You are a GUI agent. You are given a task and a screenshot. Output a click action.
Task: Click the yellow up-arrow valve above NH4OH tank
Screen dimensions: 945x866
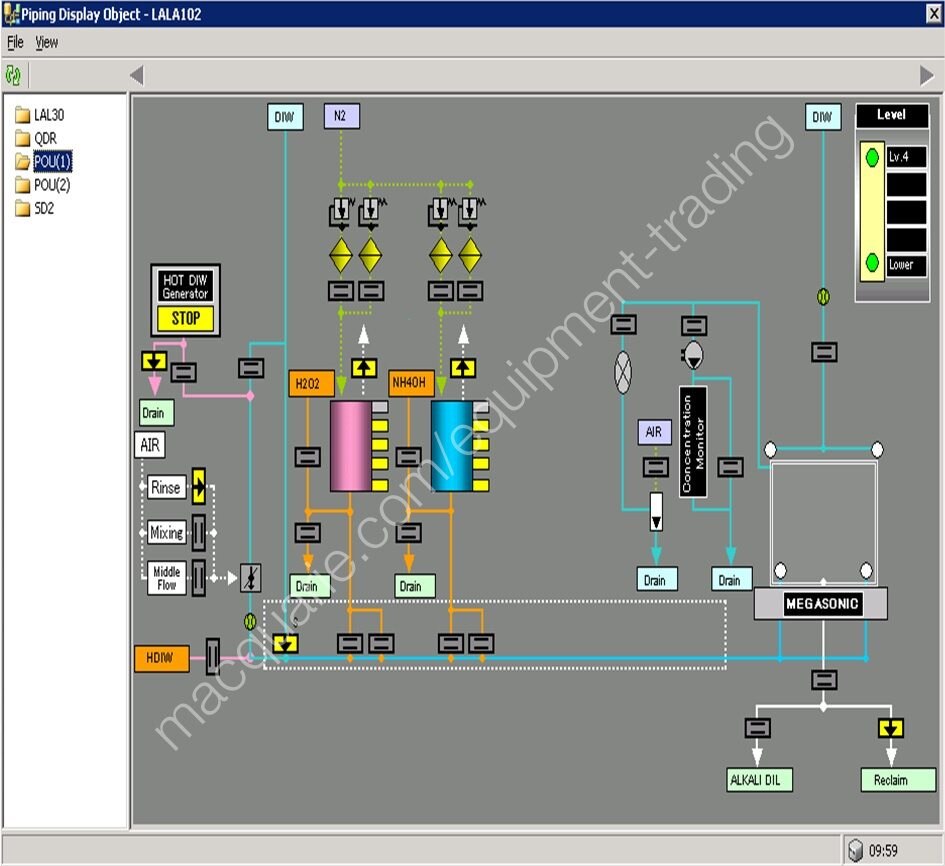click(463, 368)
